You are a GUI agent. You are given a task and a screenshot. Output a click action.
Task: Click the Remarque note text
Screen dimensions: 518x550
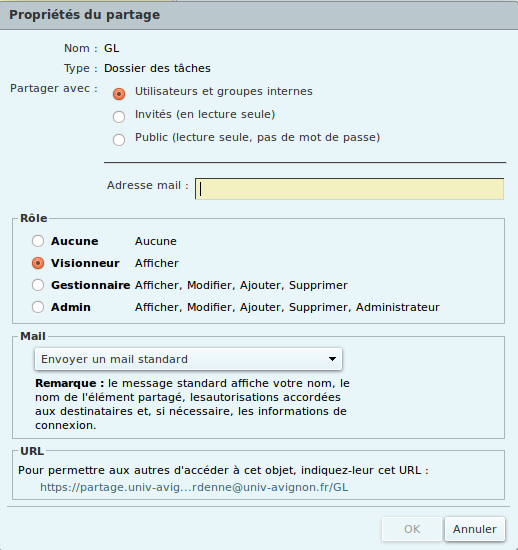(193, 404)
